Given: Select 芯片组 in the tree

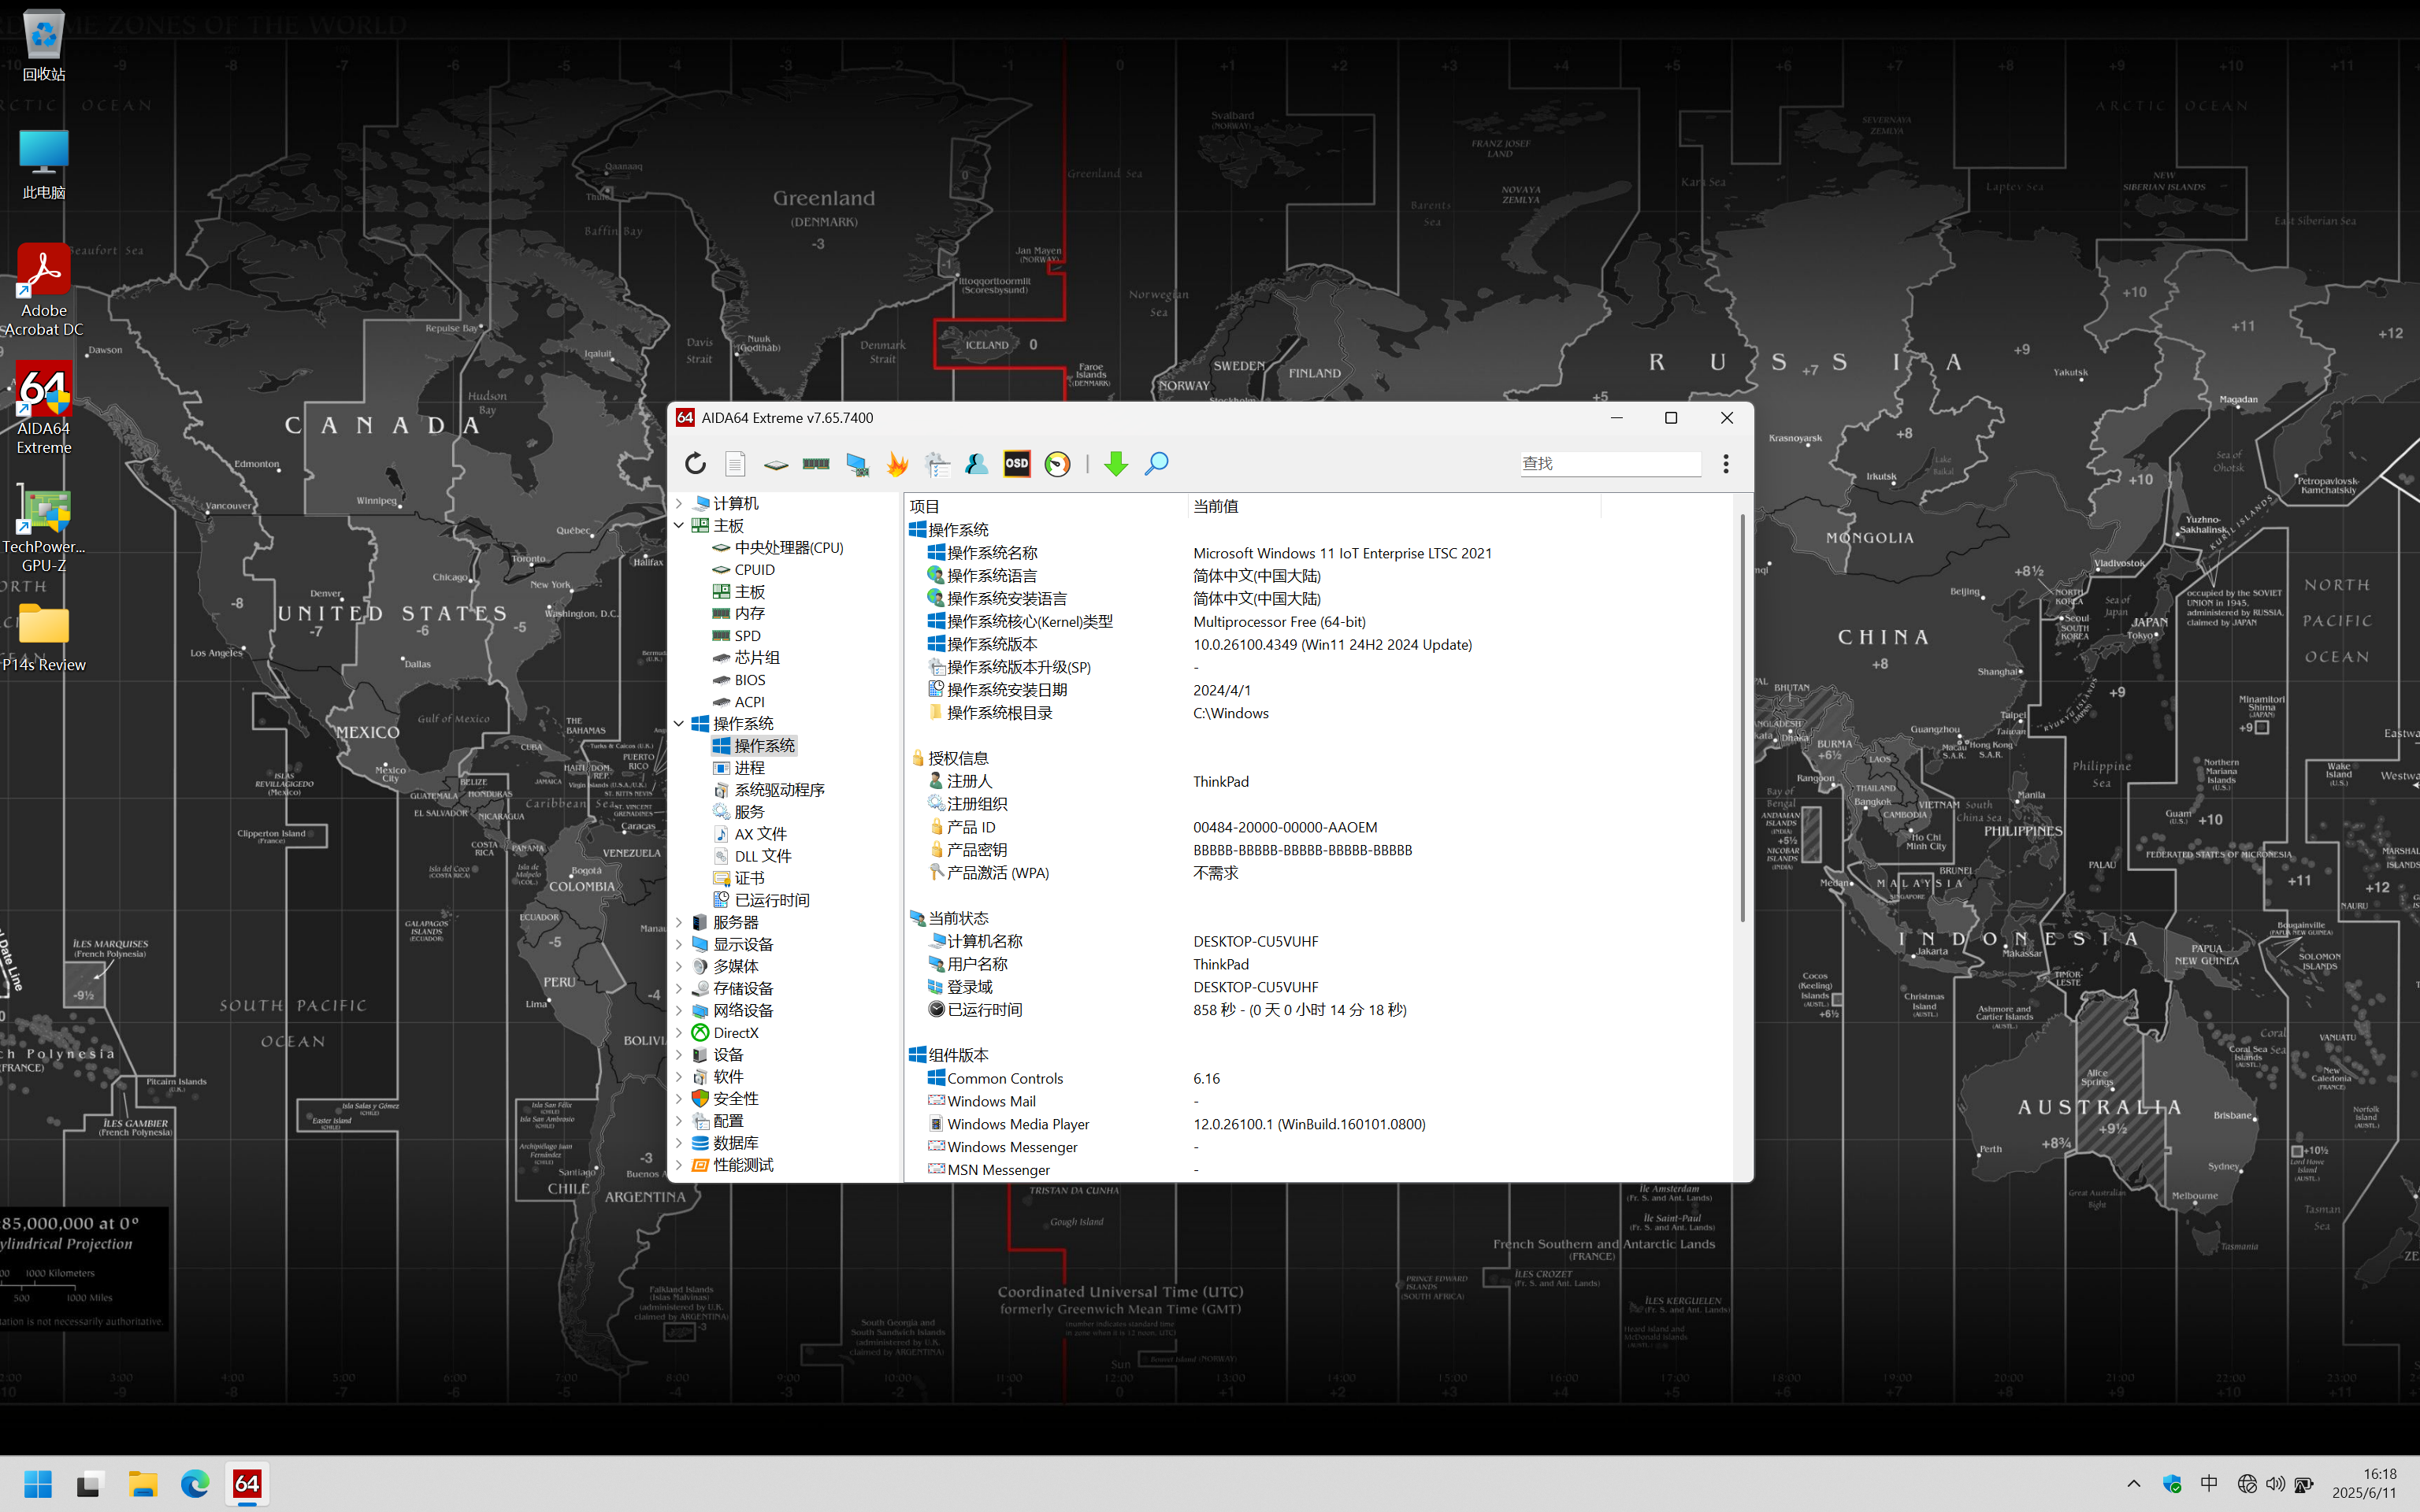Looking at the screenshot, I should point(746,657).
